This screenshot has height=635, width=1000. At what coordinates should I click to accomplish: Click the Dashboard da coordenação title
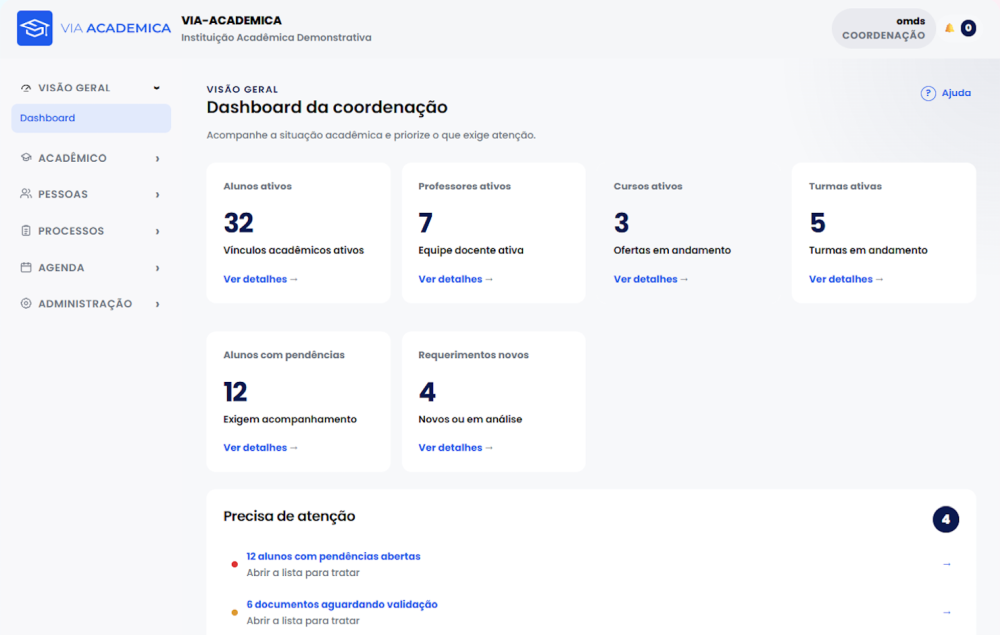[327, 107]
